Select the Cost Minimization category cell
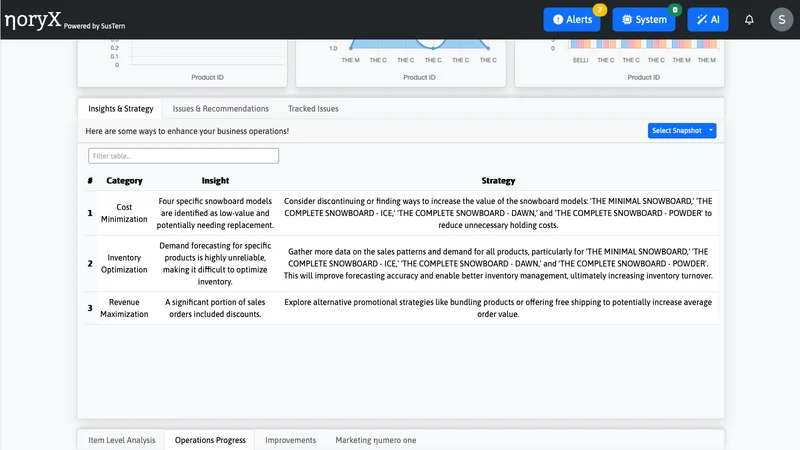 tap(124, 213)
